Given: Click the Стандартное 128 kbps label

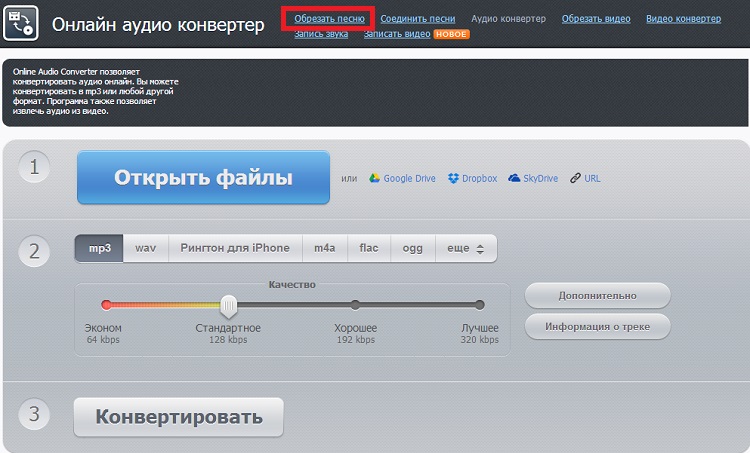Looking at the screenshot, I should pyautogui.click(x=228, y=333).
